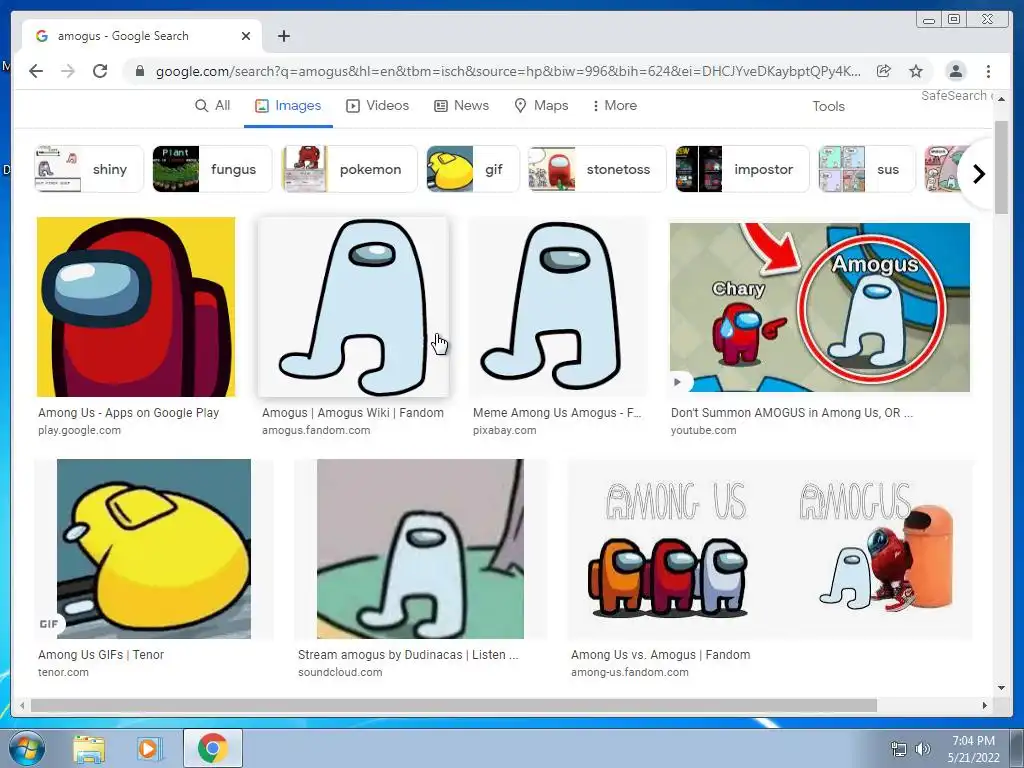Click the gif suggestion chip

tap(473, 169)
